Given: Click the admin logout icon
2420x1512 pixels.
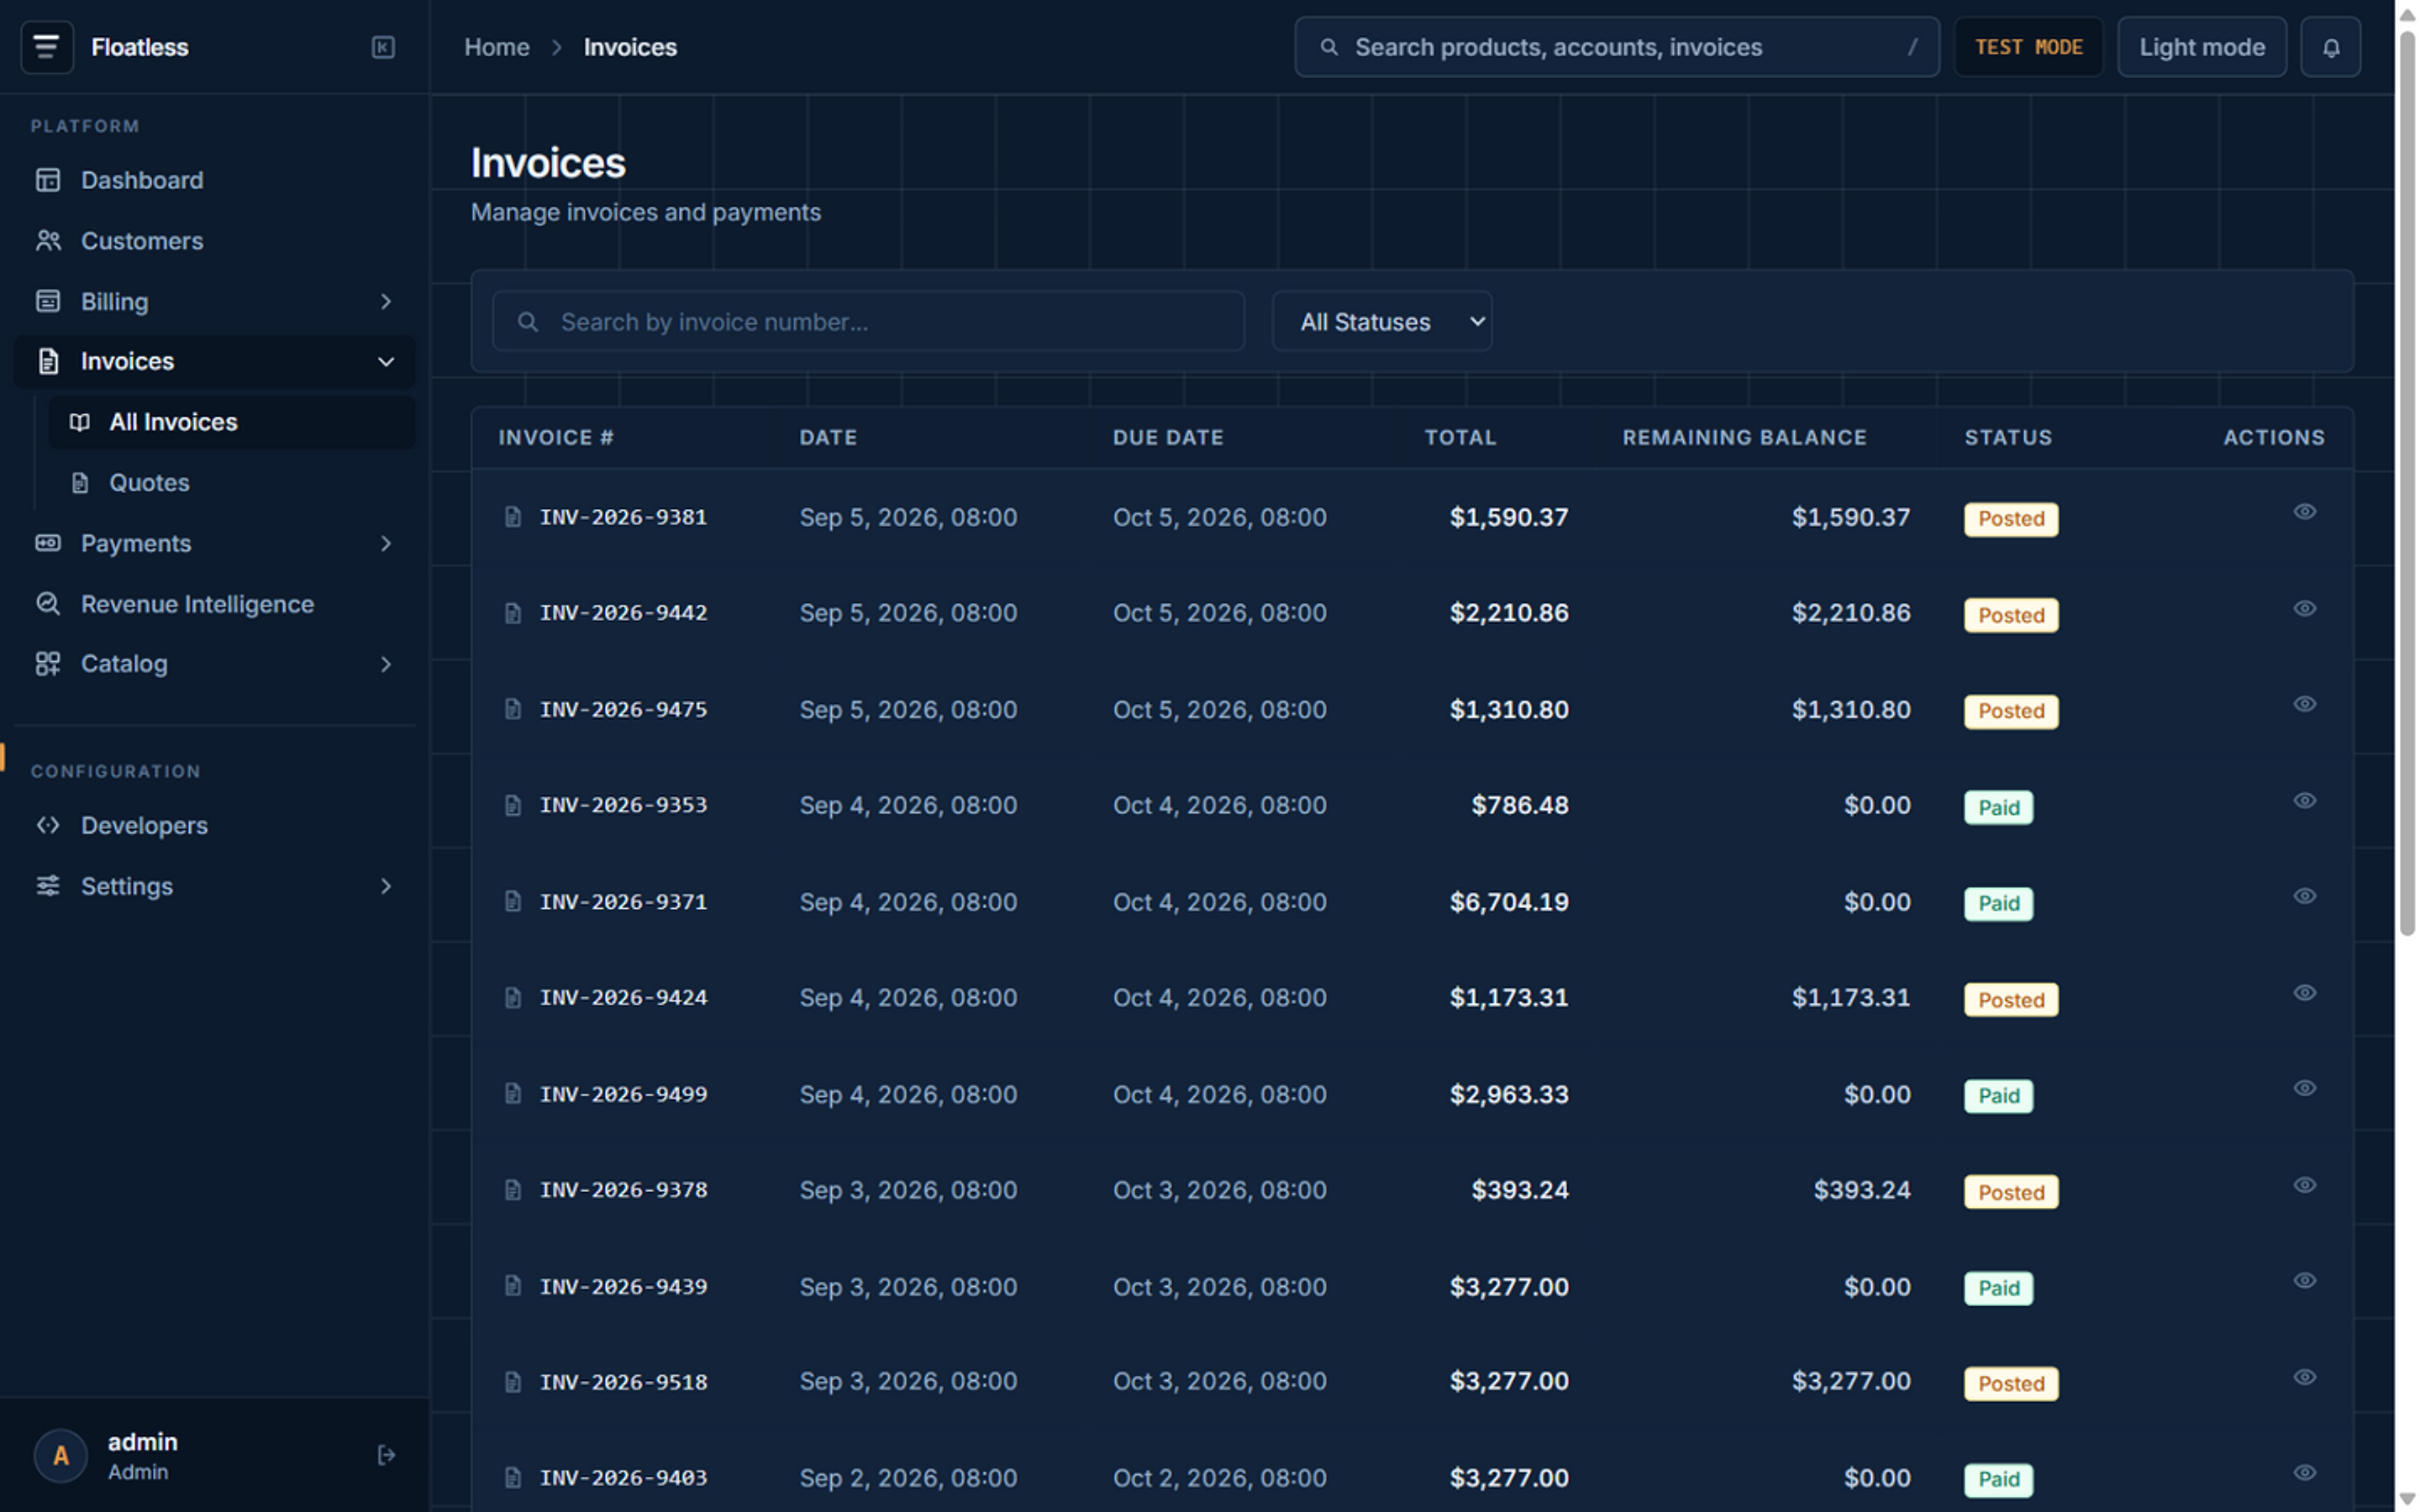Looking at the screenshot, I should (x=386, y=1455).
